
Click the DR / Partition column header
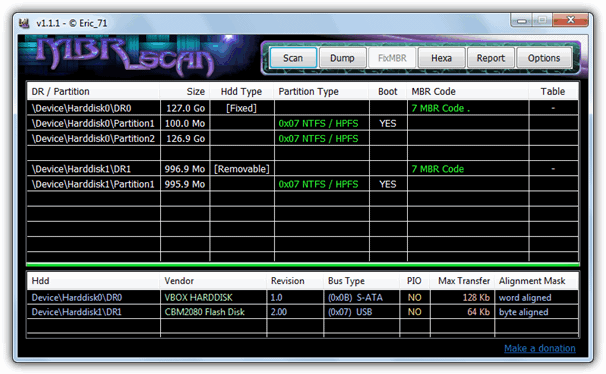coord(93,92)
